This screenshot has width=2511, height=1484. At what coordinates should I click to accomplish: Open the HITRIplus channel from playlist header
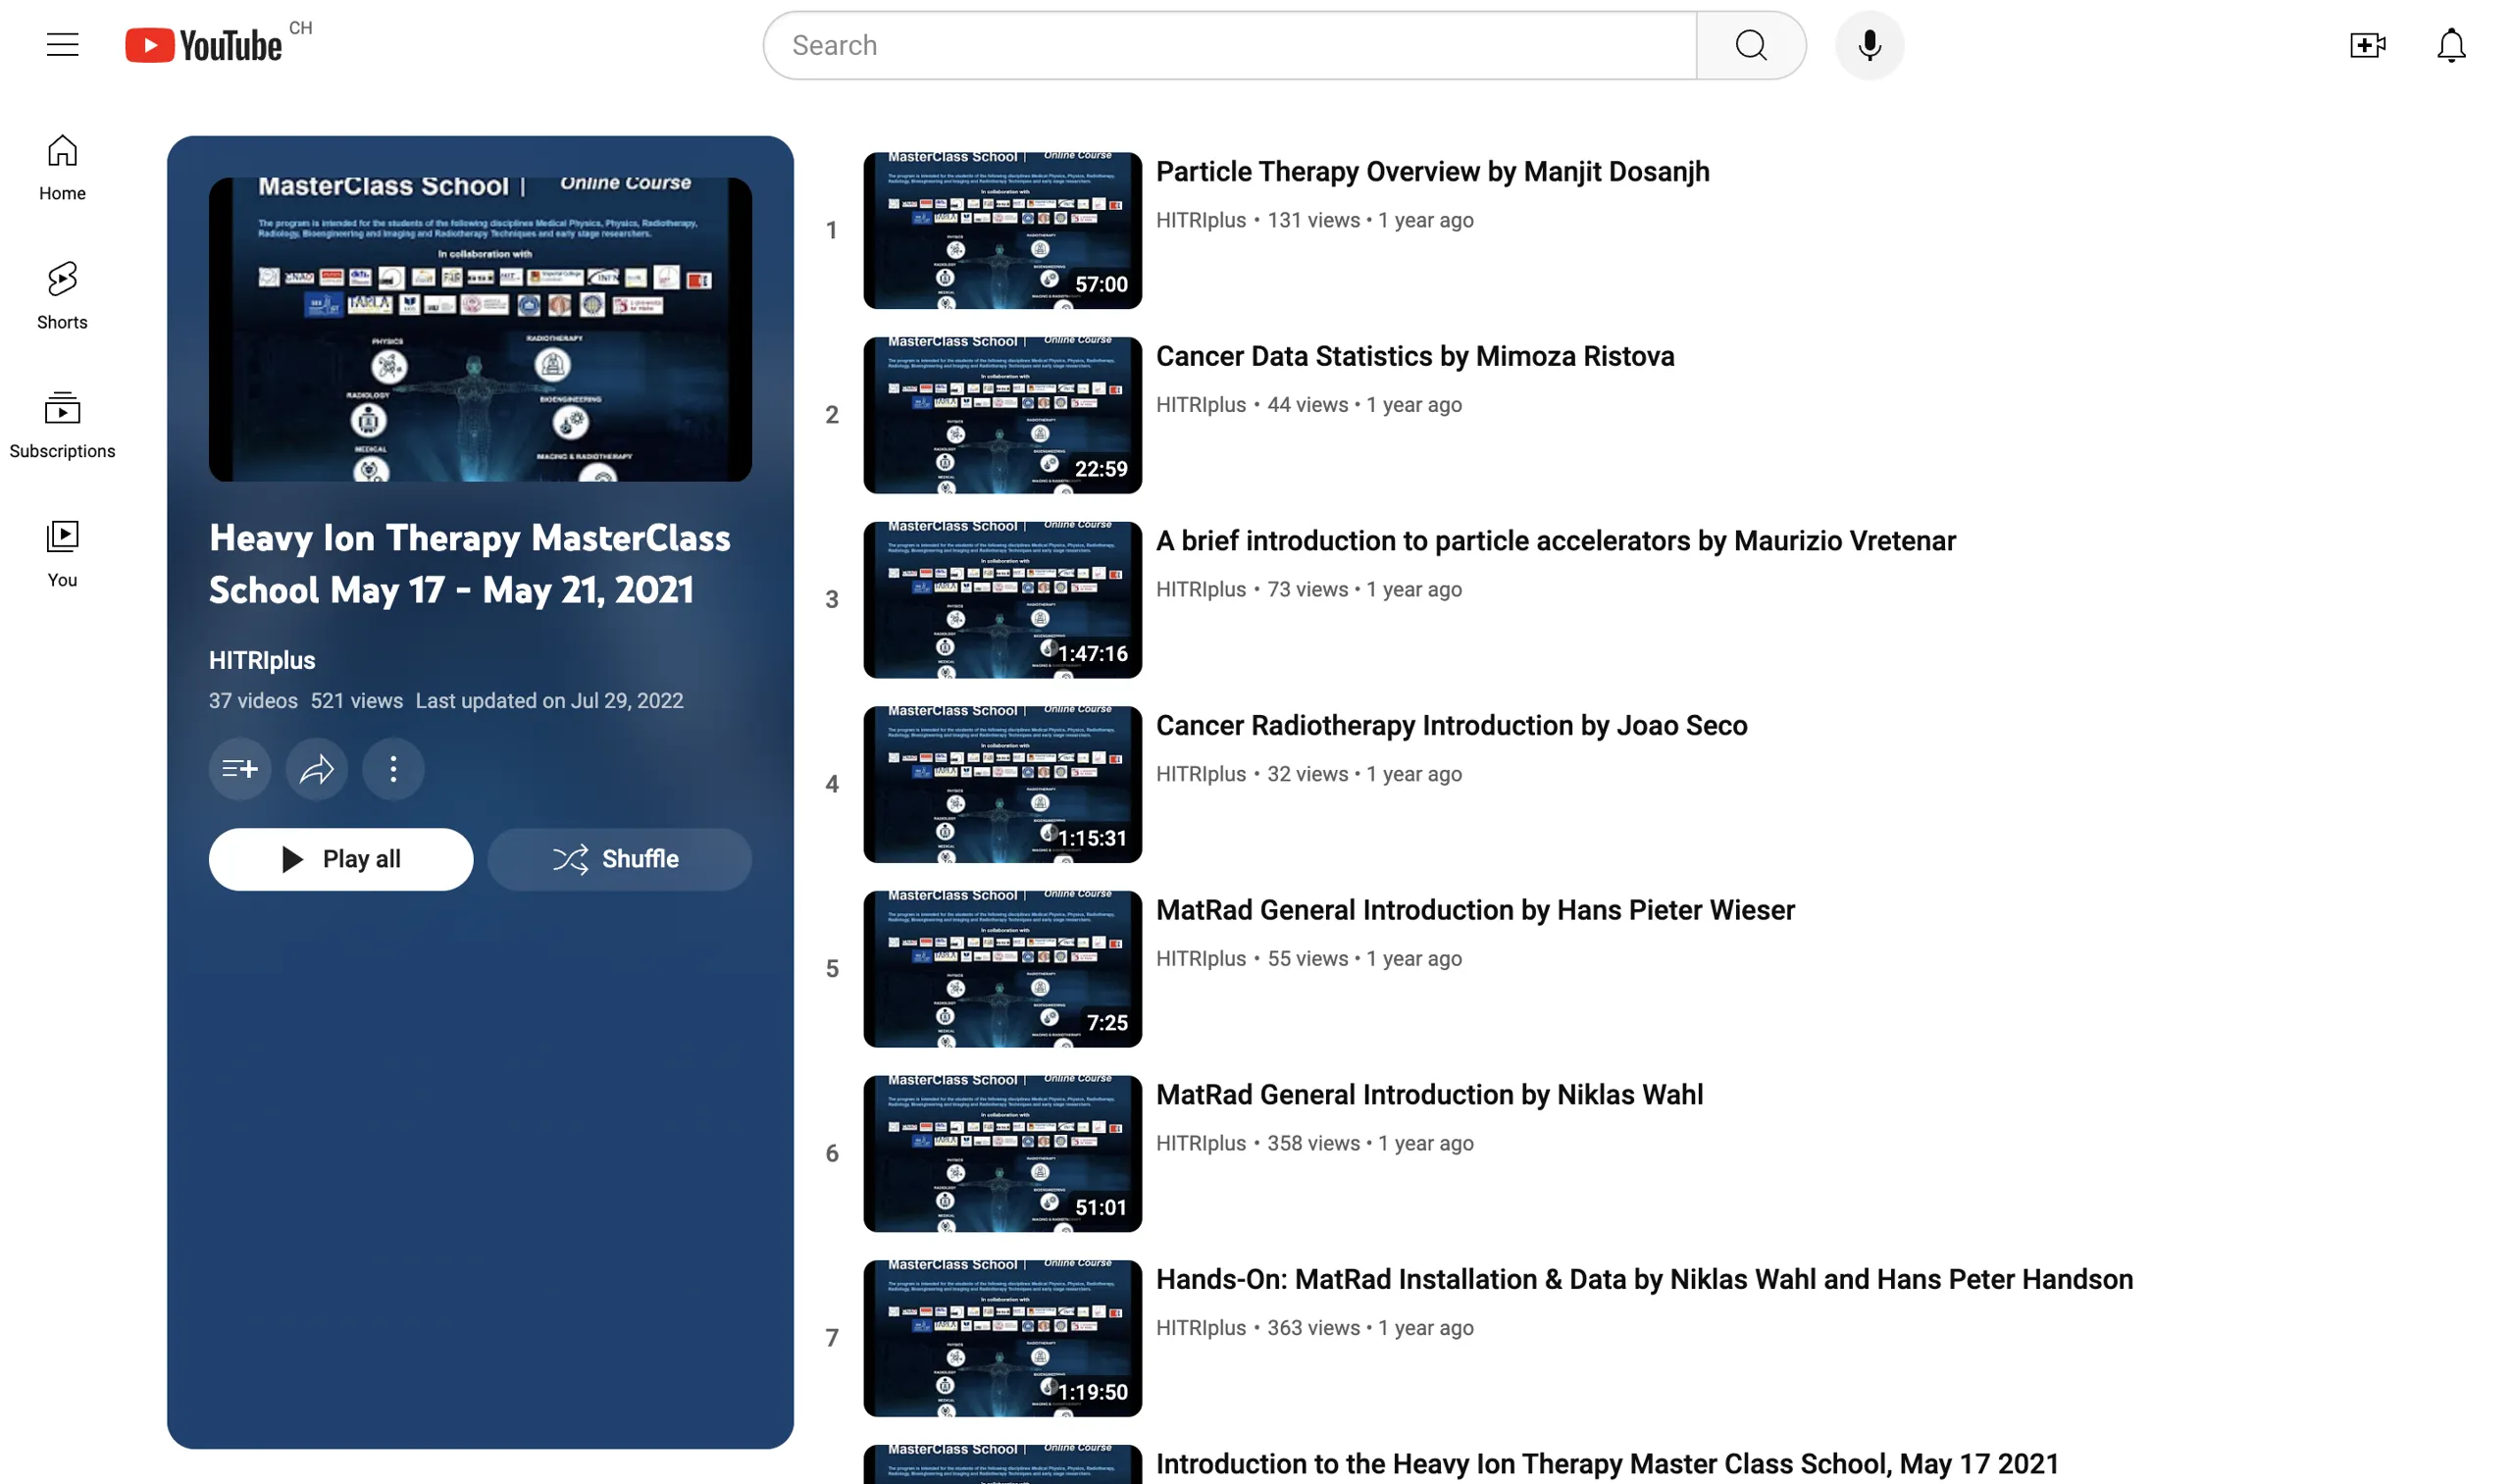point(262,660)
